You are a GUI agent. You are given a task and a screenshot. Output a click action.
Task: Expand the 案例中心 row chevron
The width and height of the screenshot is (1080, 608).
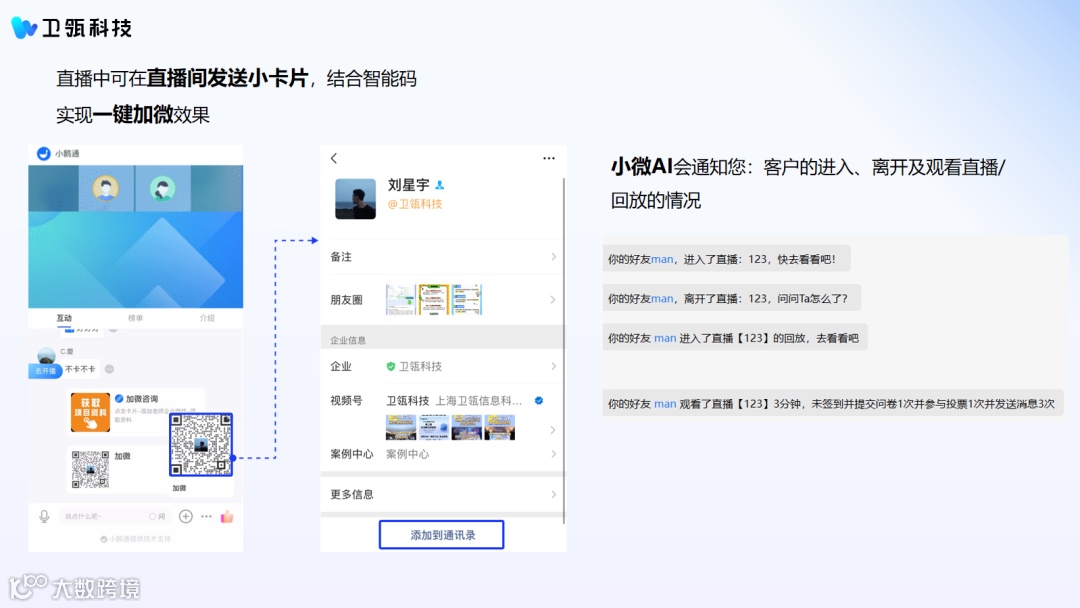[x=553, y=454]
